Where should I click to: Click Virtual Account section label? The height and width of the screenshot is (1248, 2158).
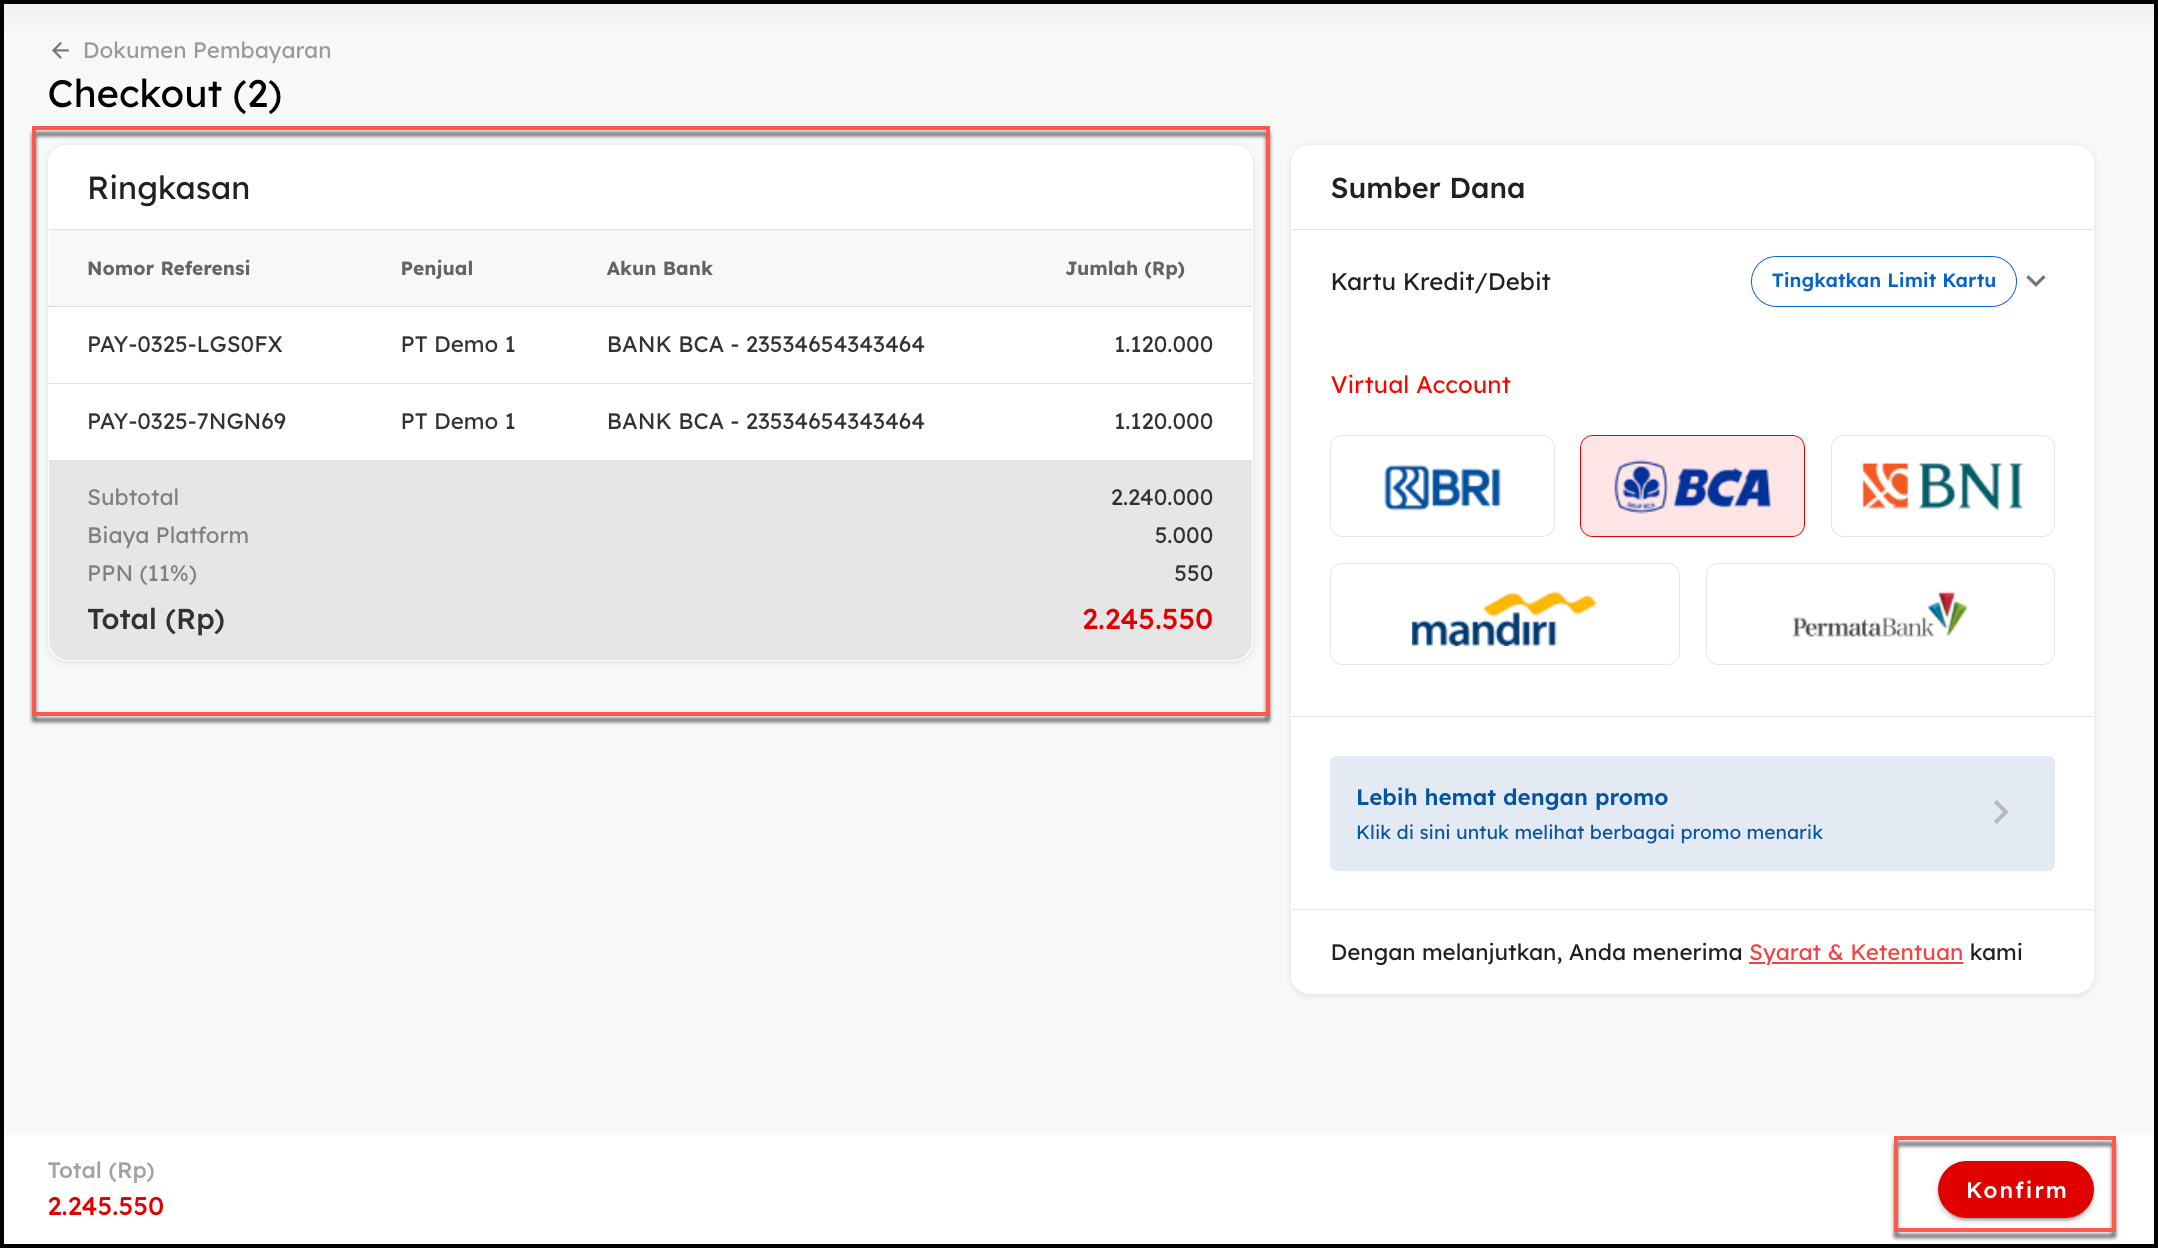pos(1420,385)
